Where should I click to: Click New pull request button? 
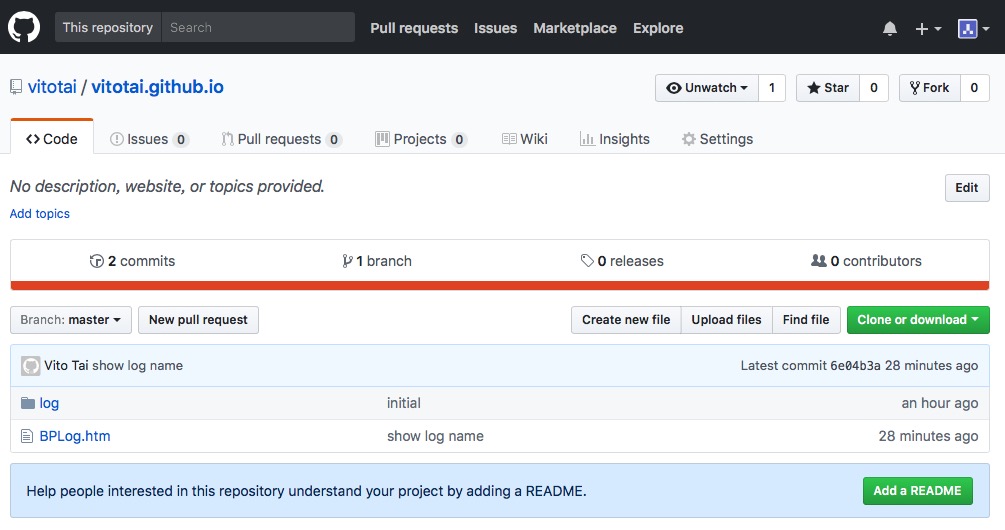click(x=198, y=320)
